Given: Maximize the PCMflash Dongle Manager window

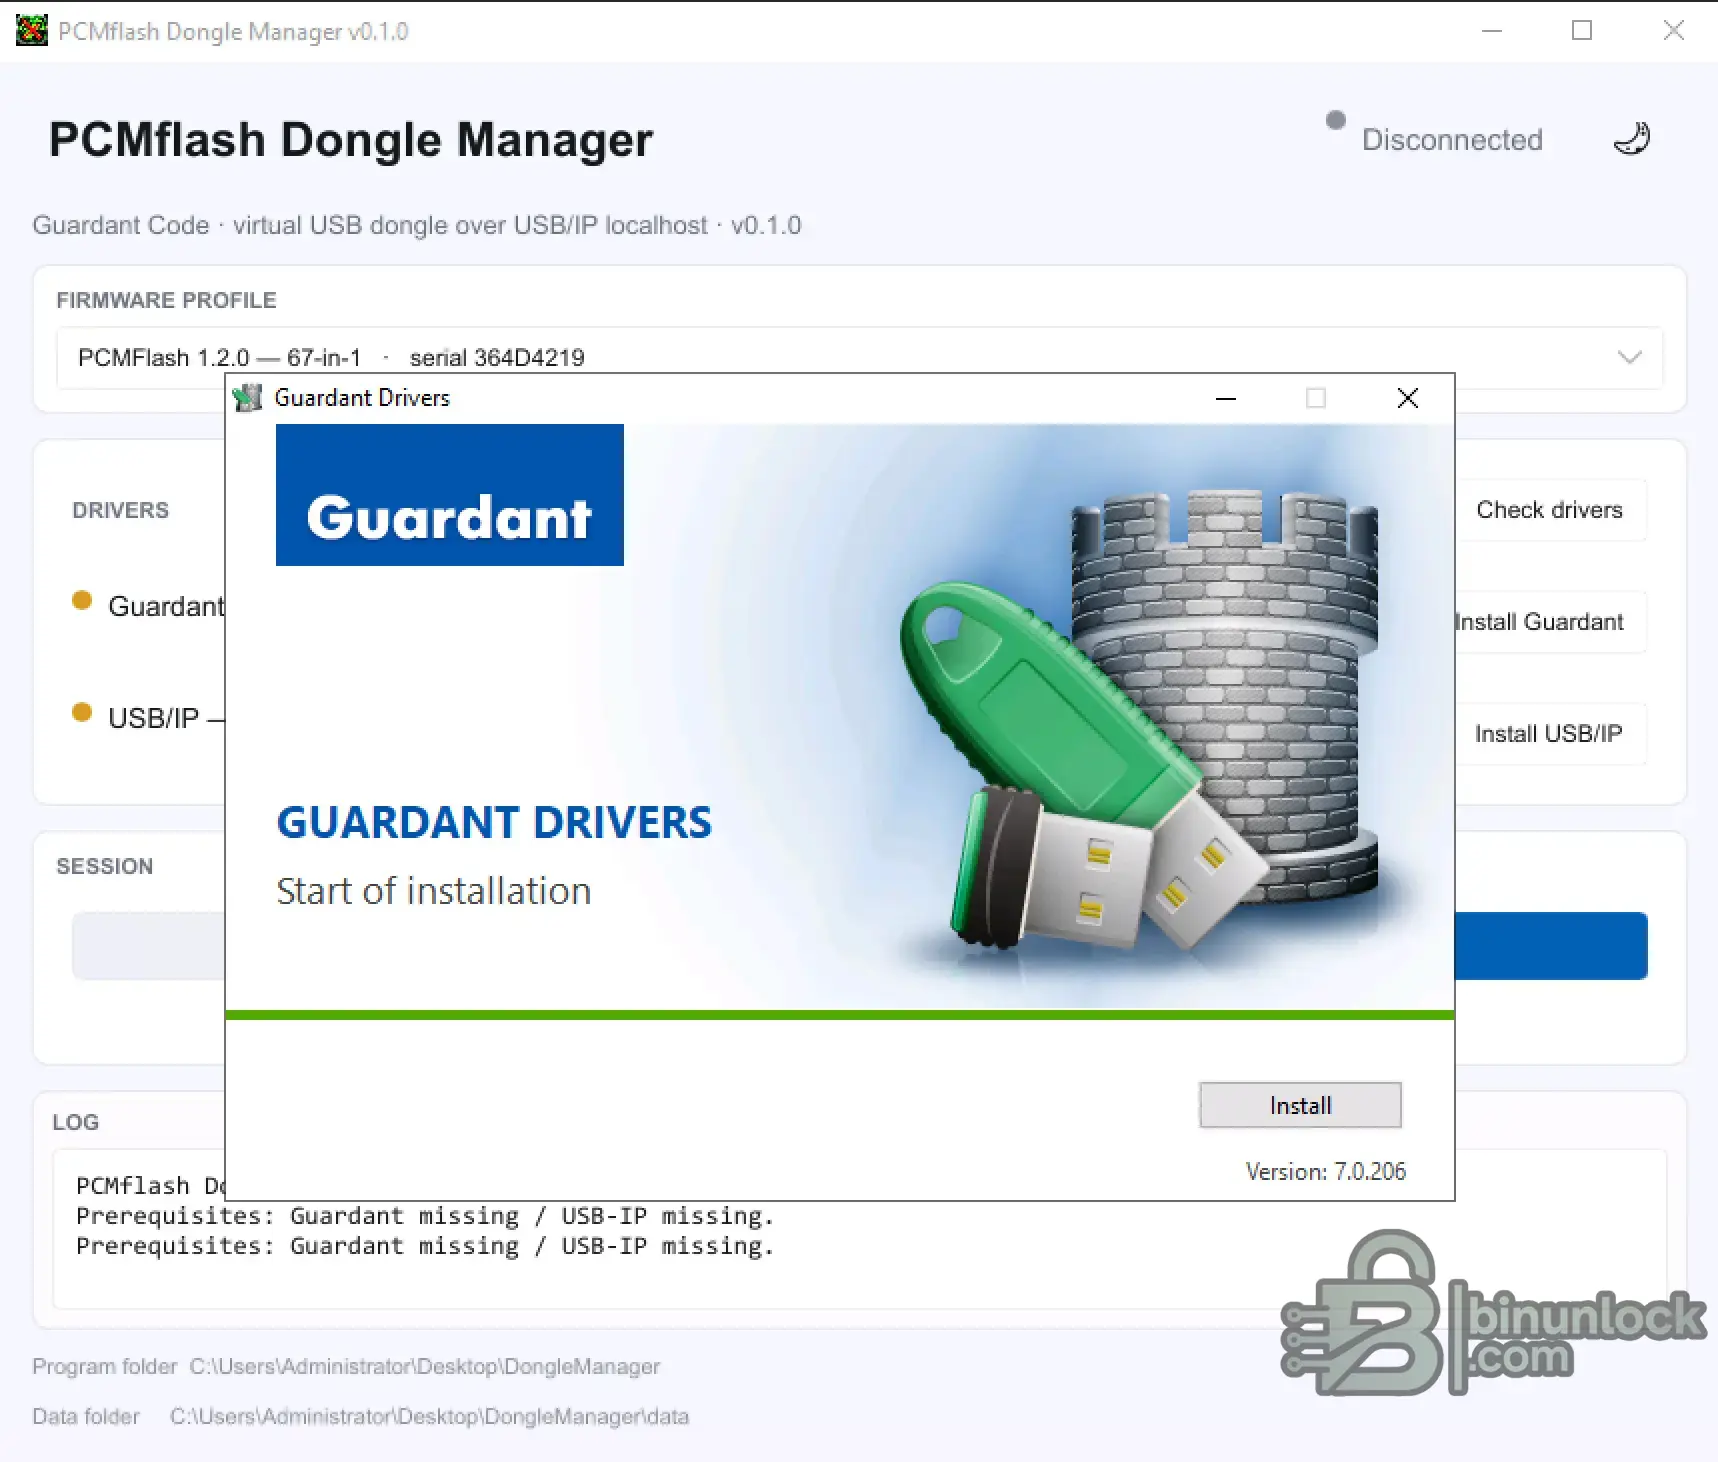Looking at the screenshot, I should 1582,31.
